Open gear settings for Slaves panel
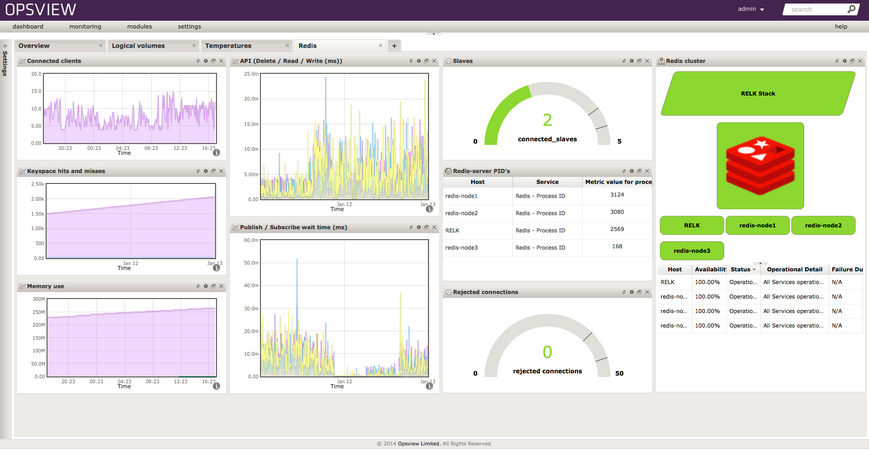This screenshot has width=869, height=450. tap(632, 61)
